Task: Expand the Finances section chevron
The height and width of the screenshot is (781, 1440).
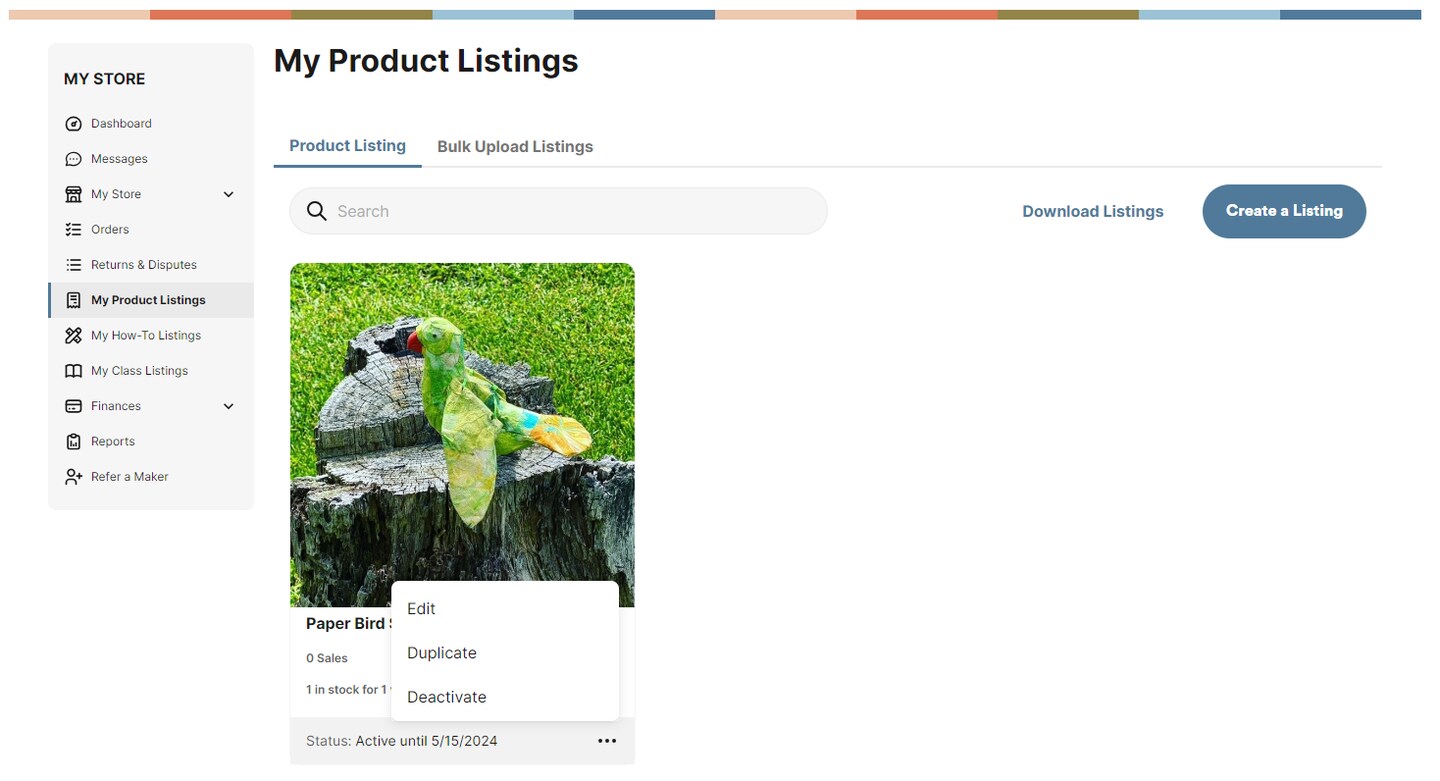Action: [x=228, y=406]
